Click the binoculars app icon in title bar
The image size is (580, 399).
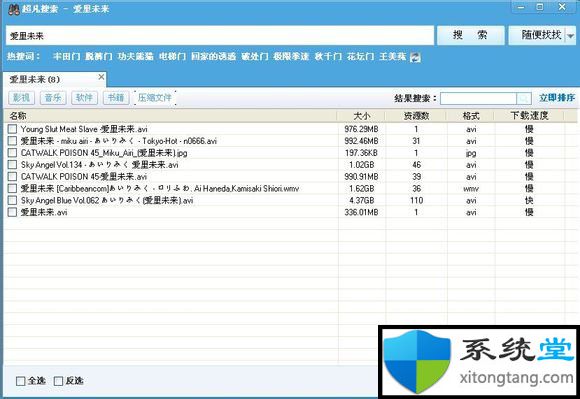coord(14,9)
